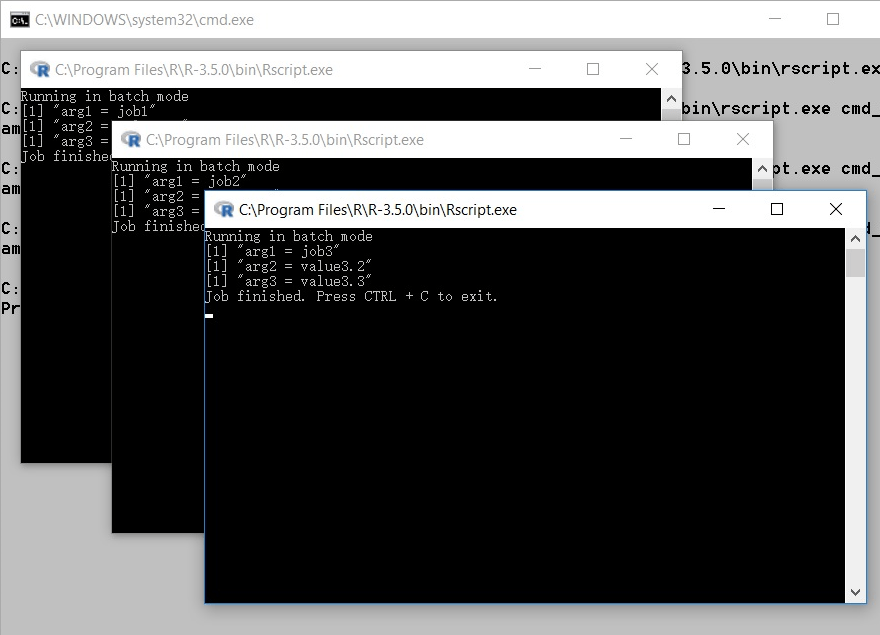The width and height of the screenshot is (880, 635).
Task: Minimize the job3 Rscript console
Action: pos(719,209)
